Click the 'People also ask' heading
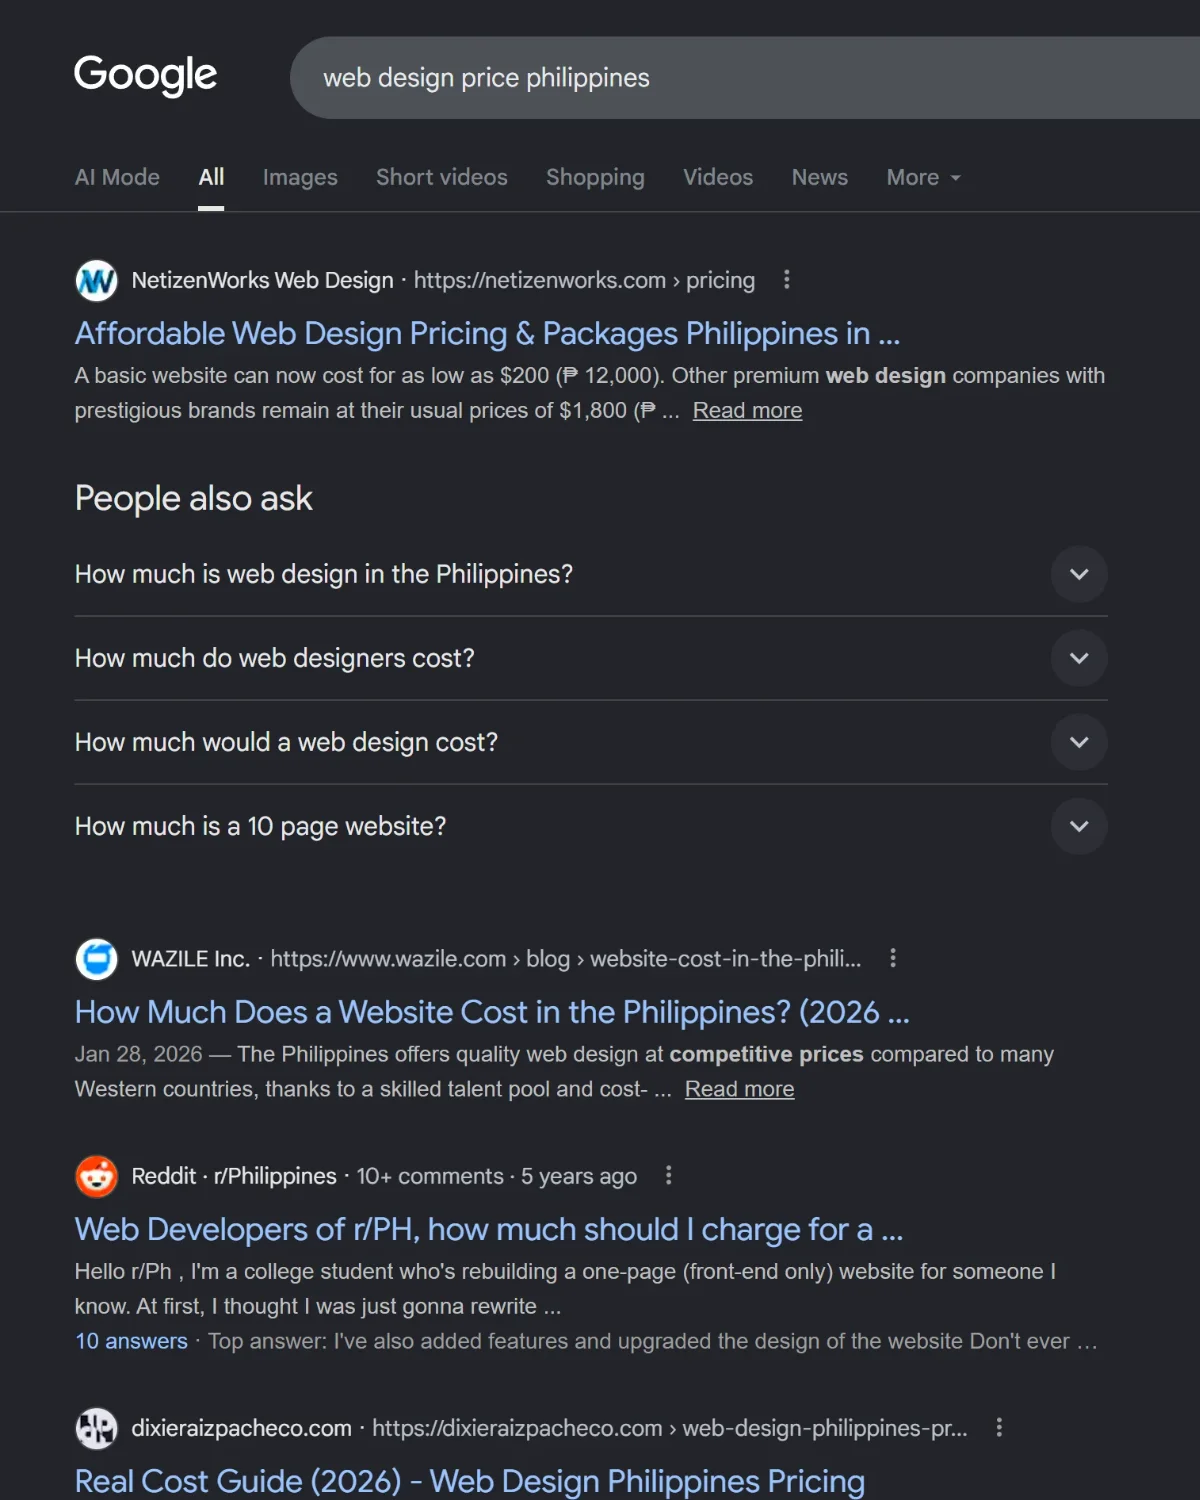The image size is (1200, 1500). click(x=193, y=498)
